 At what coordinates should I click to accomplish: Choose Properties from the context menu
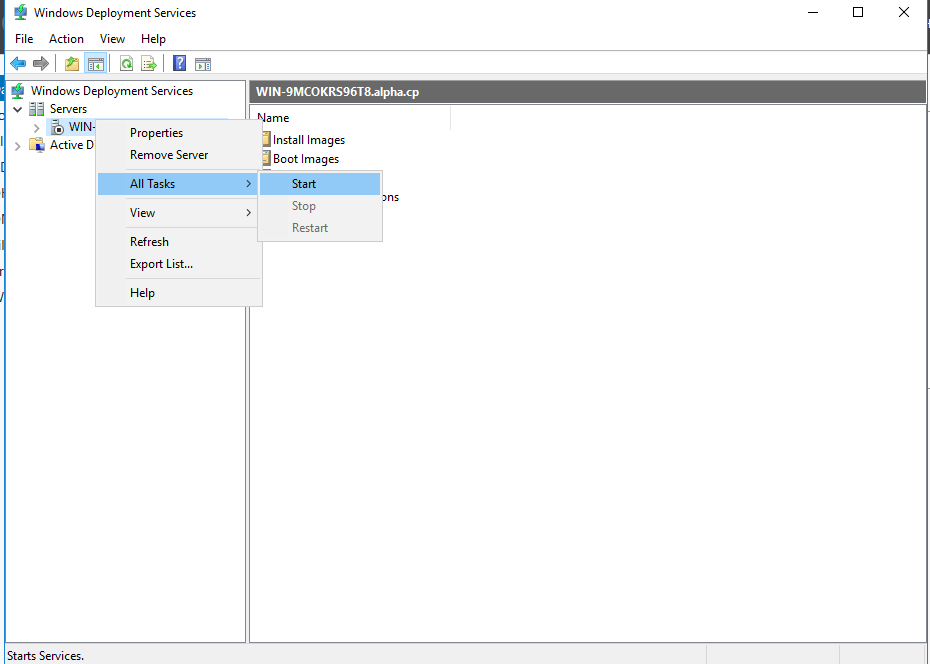[x=179, y=133]
